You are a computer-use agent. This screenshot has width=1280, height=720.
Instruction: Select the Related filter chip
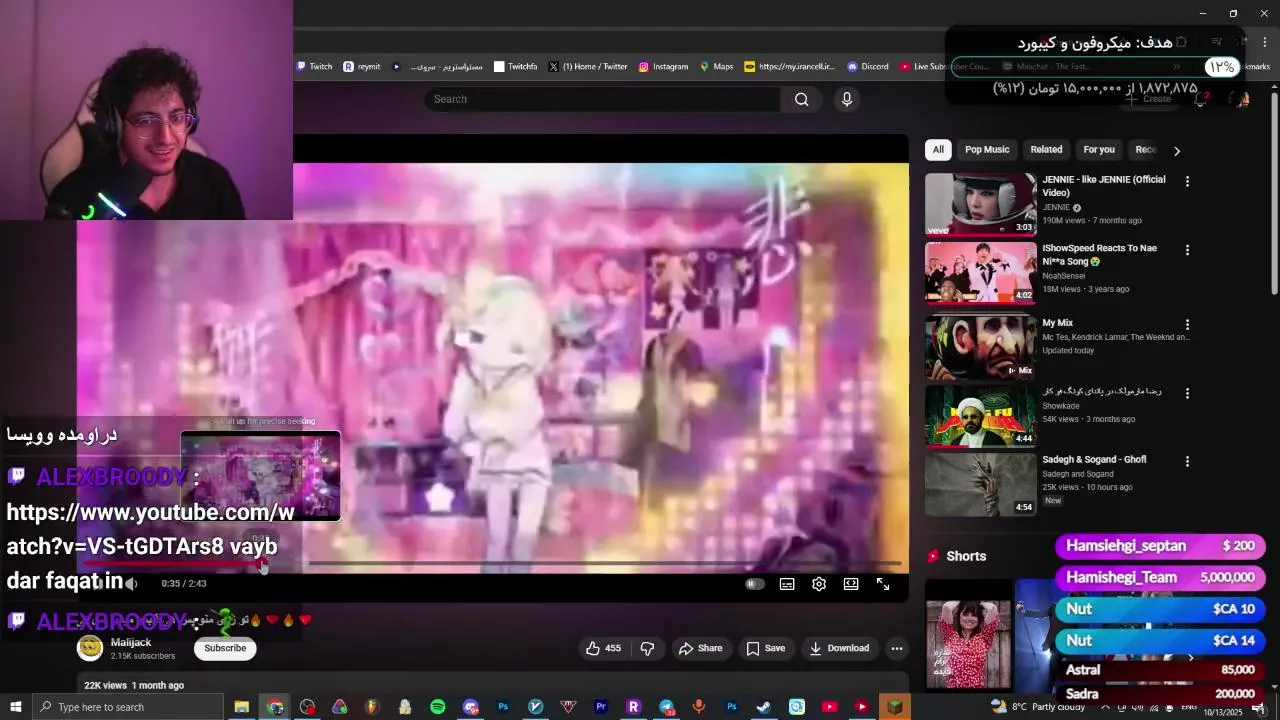point(1046,149)
